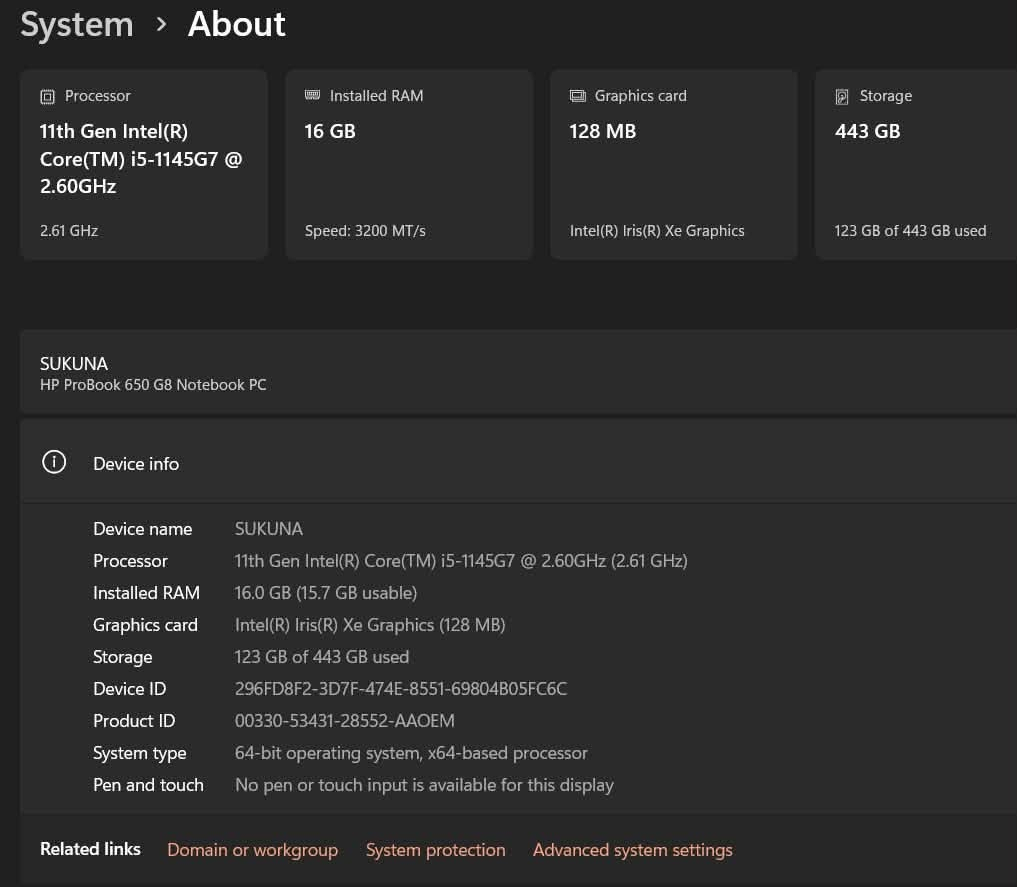Open the Processor summary card

tap(144, 165)
